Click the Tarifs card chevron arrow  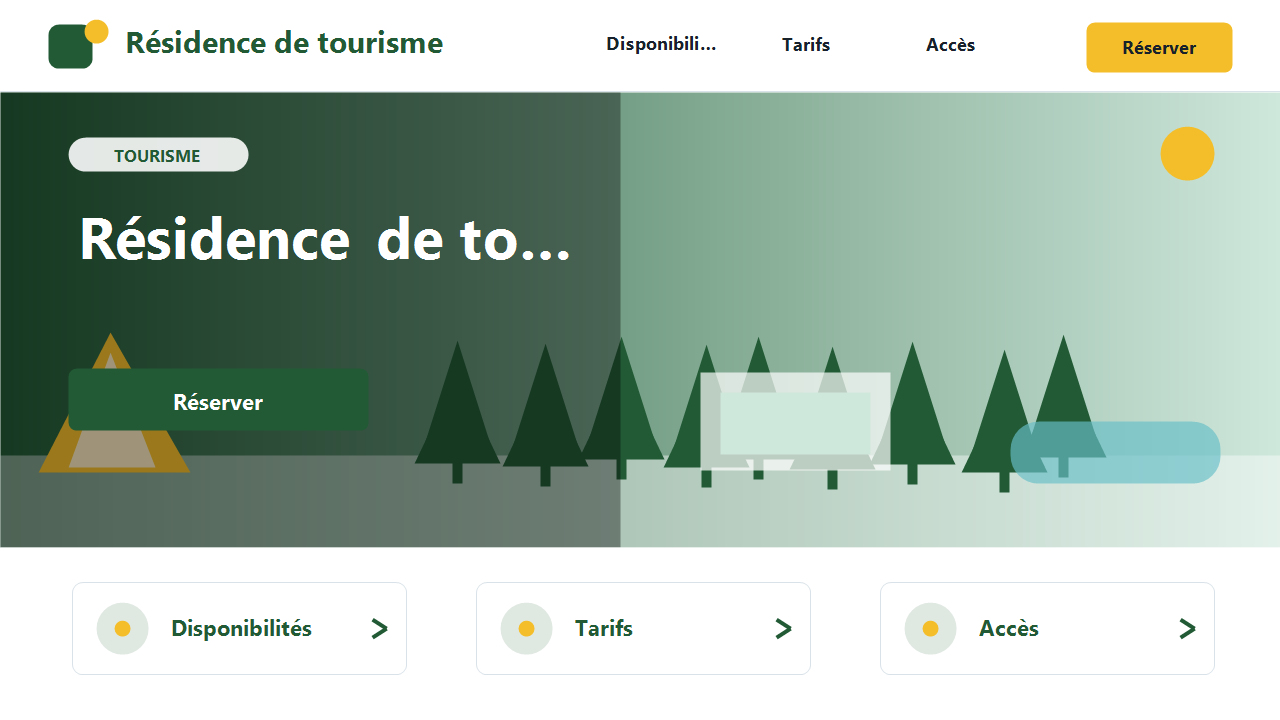[x=783, y=629]
